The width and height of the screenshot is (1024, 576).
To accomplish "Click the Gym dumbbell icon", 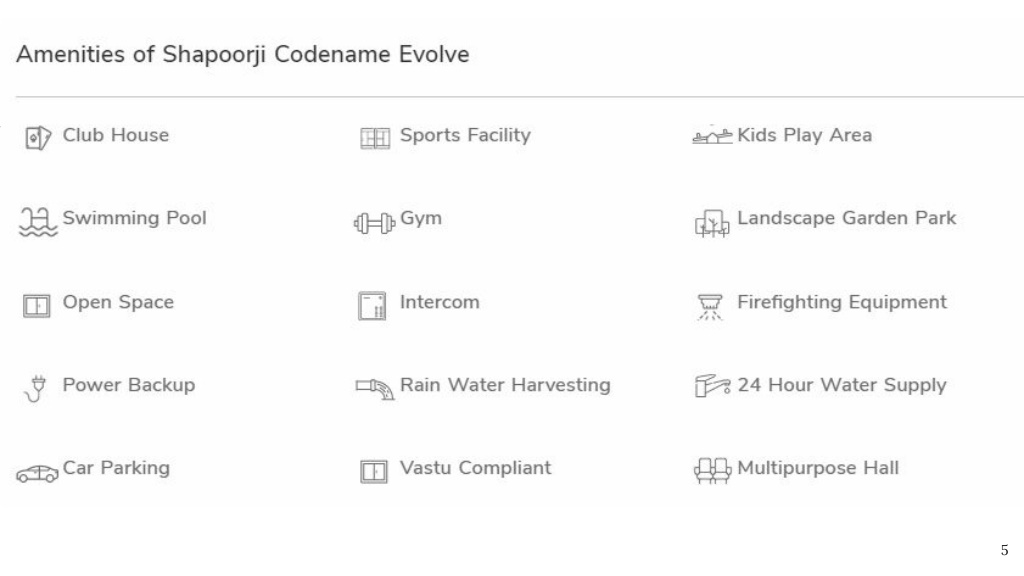I will [x=374, y=223].
